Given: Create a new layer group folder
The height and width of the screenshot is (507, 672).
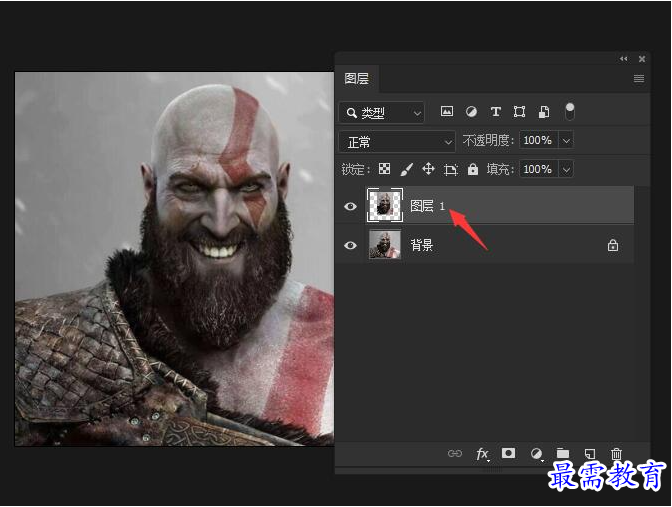Looking at the screenshot, I should [x=563, y=453].
